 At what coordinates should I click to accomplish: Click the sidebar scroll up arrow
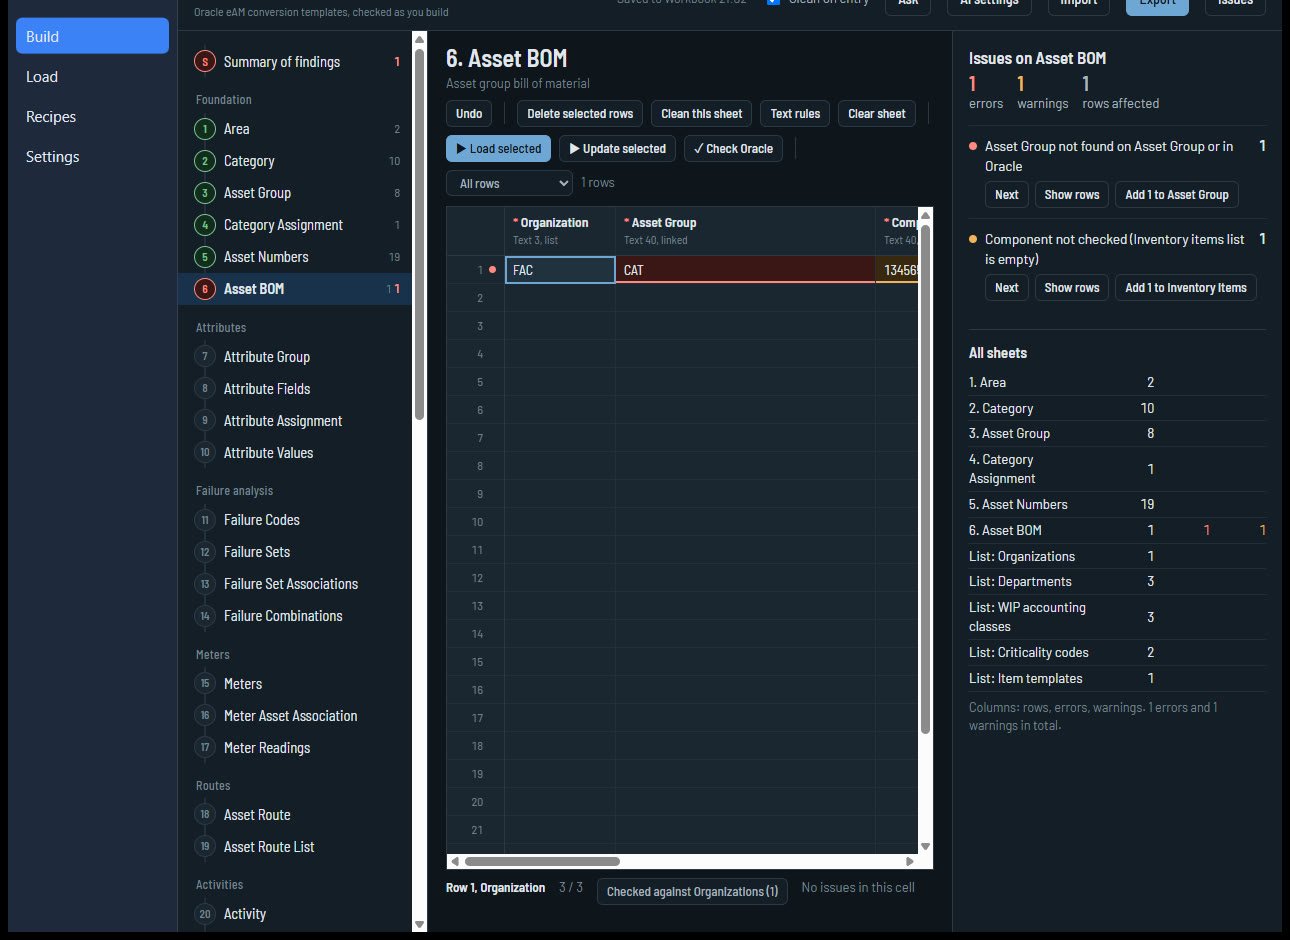(419, 39)
